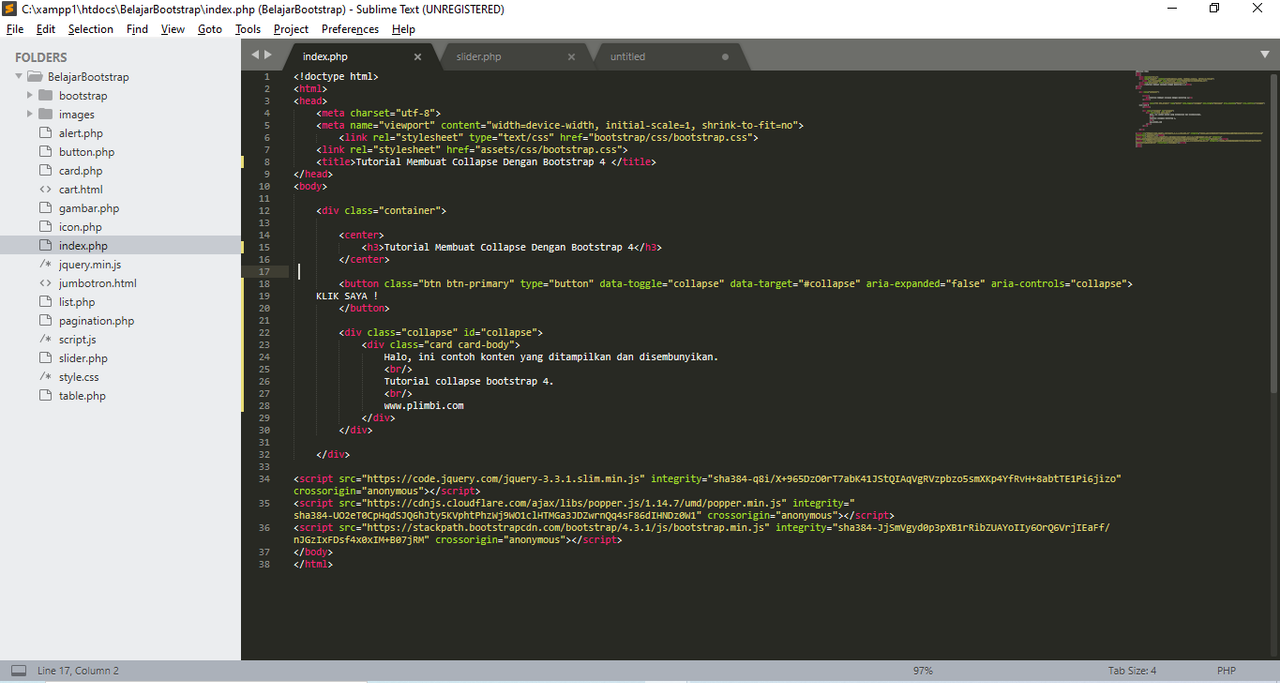The width and height of the screenshot is (1280, 683).
Task: Click the code icon beside cart.html
Action: pos(45,189)
